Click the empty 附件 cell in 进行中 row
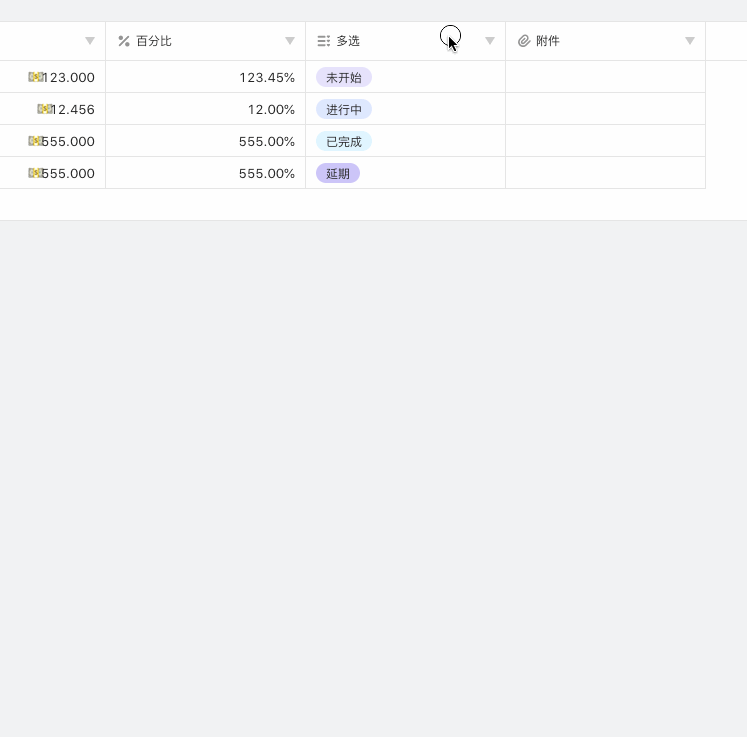Screen dimensions: 747x737 606,109
